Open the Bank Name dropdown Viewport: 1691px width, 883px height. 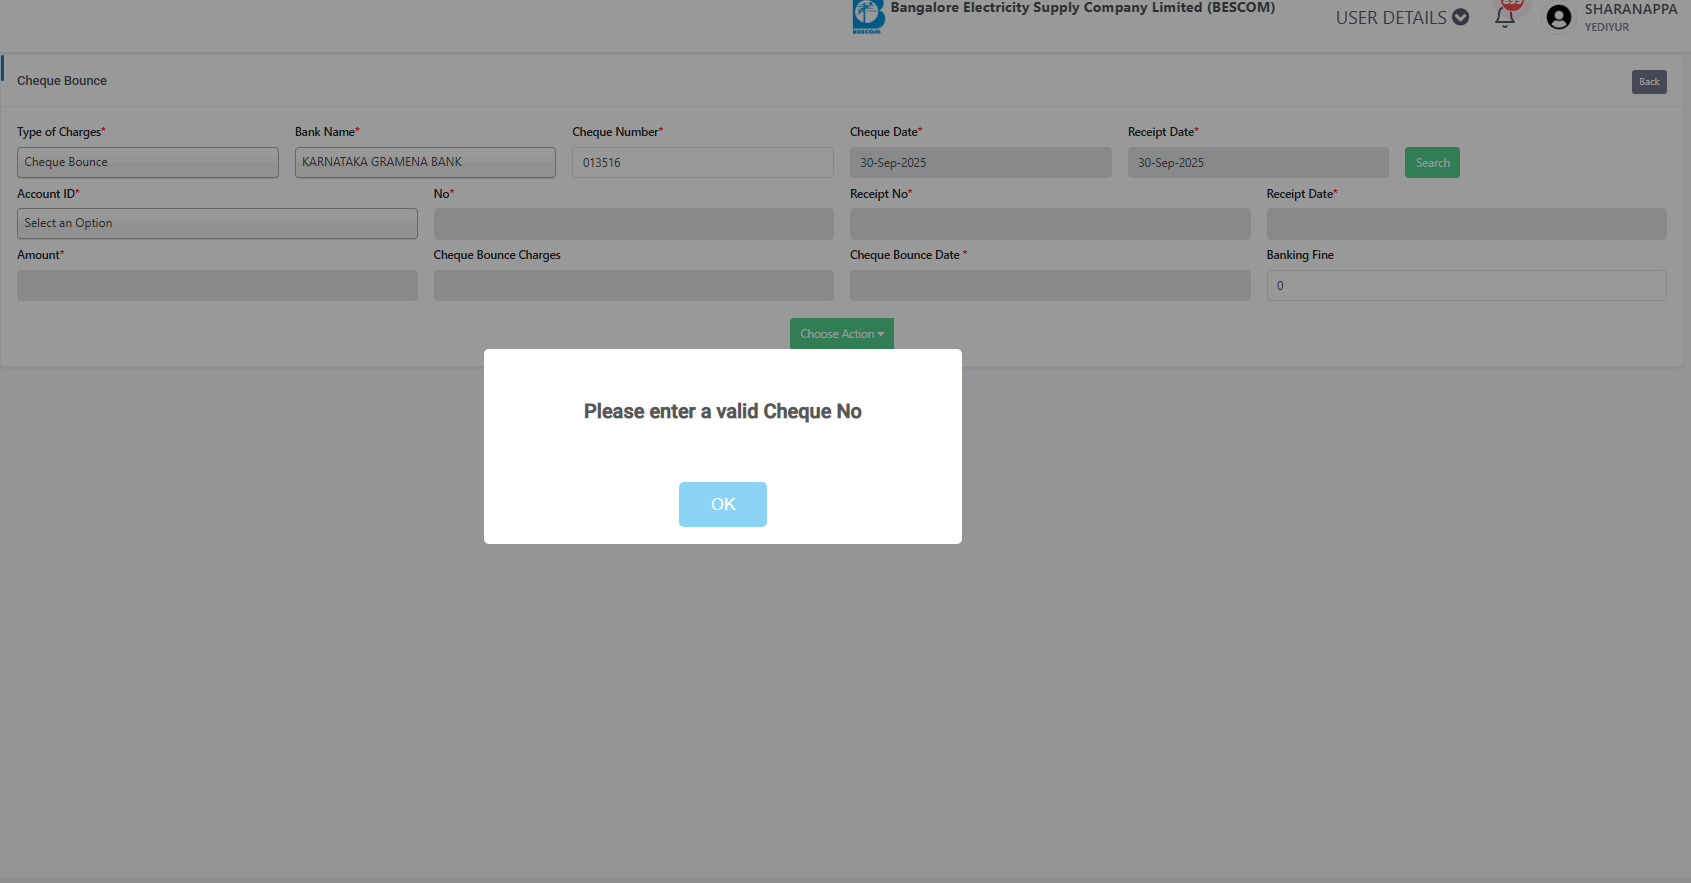click(425, 162)
